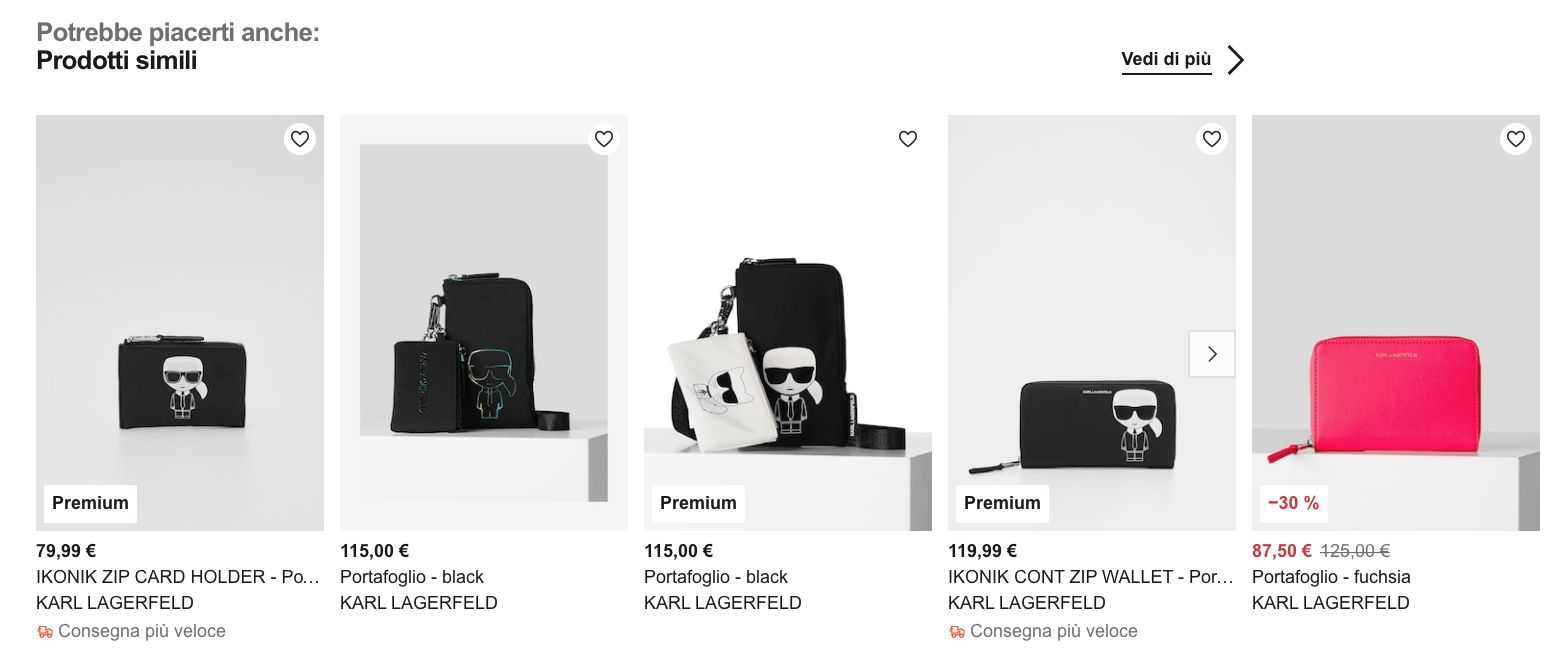Click delivery truck icon under card holder
The width and height of the screenshot is (1554, 658).
(x=44, y=631)
